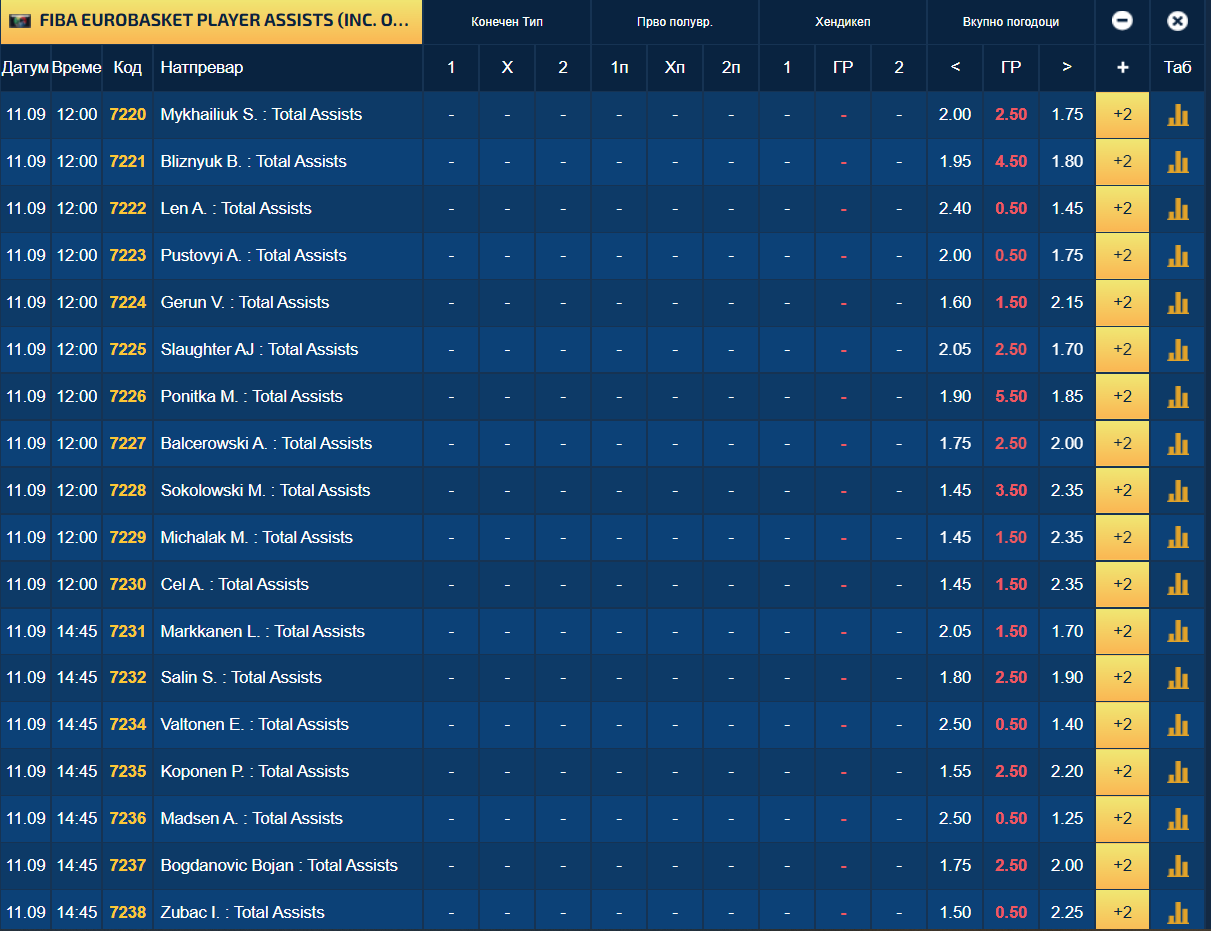
Task: Click the FIBA Eurobasket Player Assists title tab
Action: pyautogui.click(x=211, y=21)
